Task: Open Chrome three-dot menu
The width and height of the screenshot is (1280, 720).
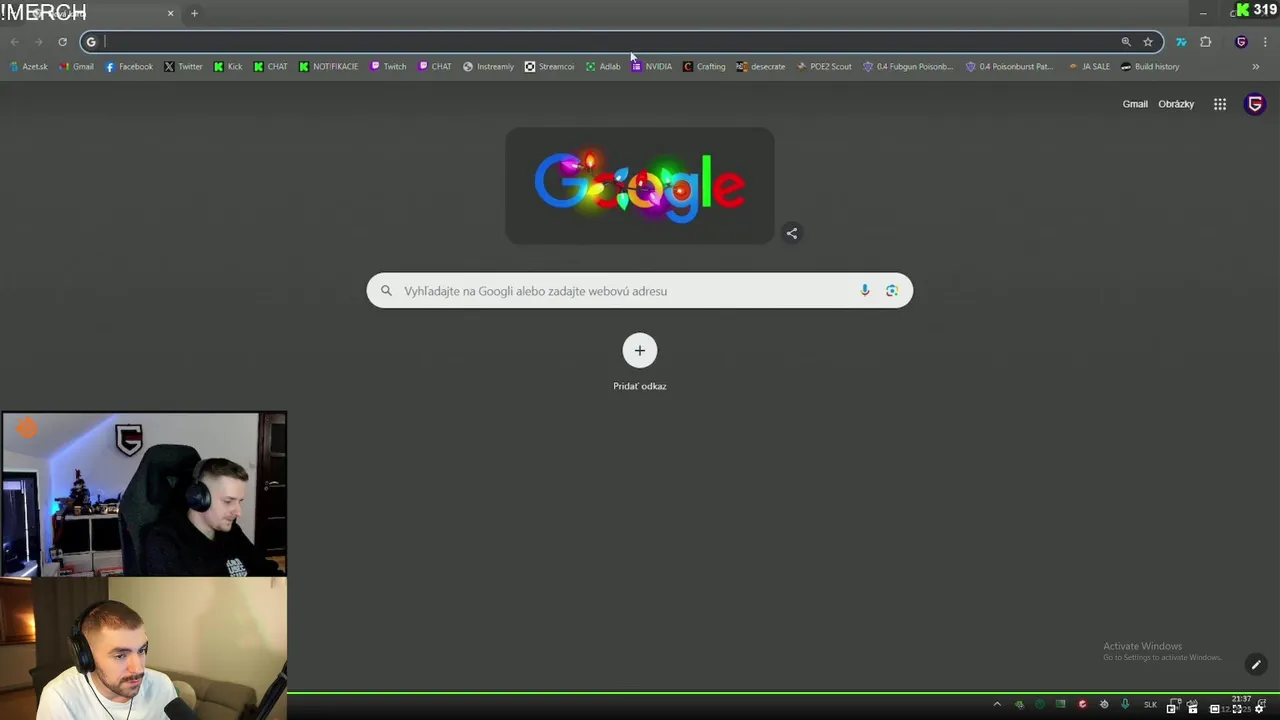Action: 1265,42
